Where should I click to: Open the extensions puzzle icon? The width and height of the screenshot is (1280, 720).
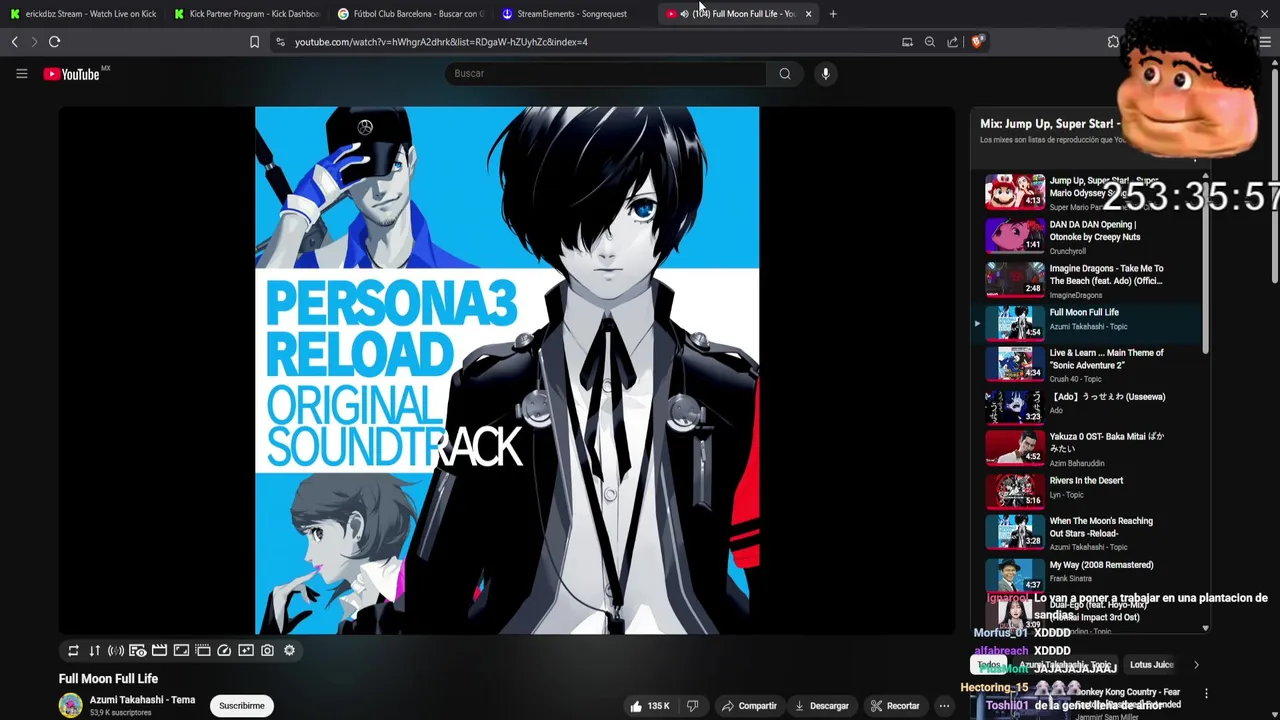[1113, 42]
